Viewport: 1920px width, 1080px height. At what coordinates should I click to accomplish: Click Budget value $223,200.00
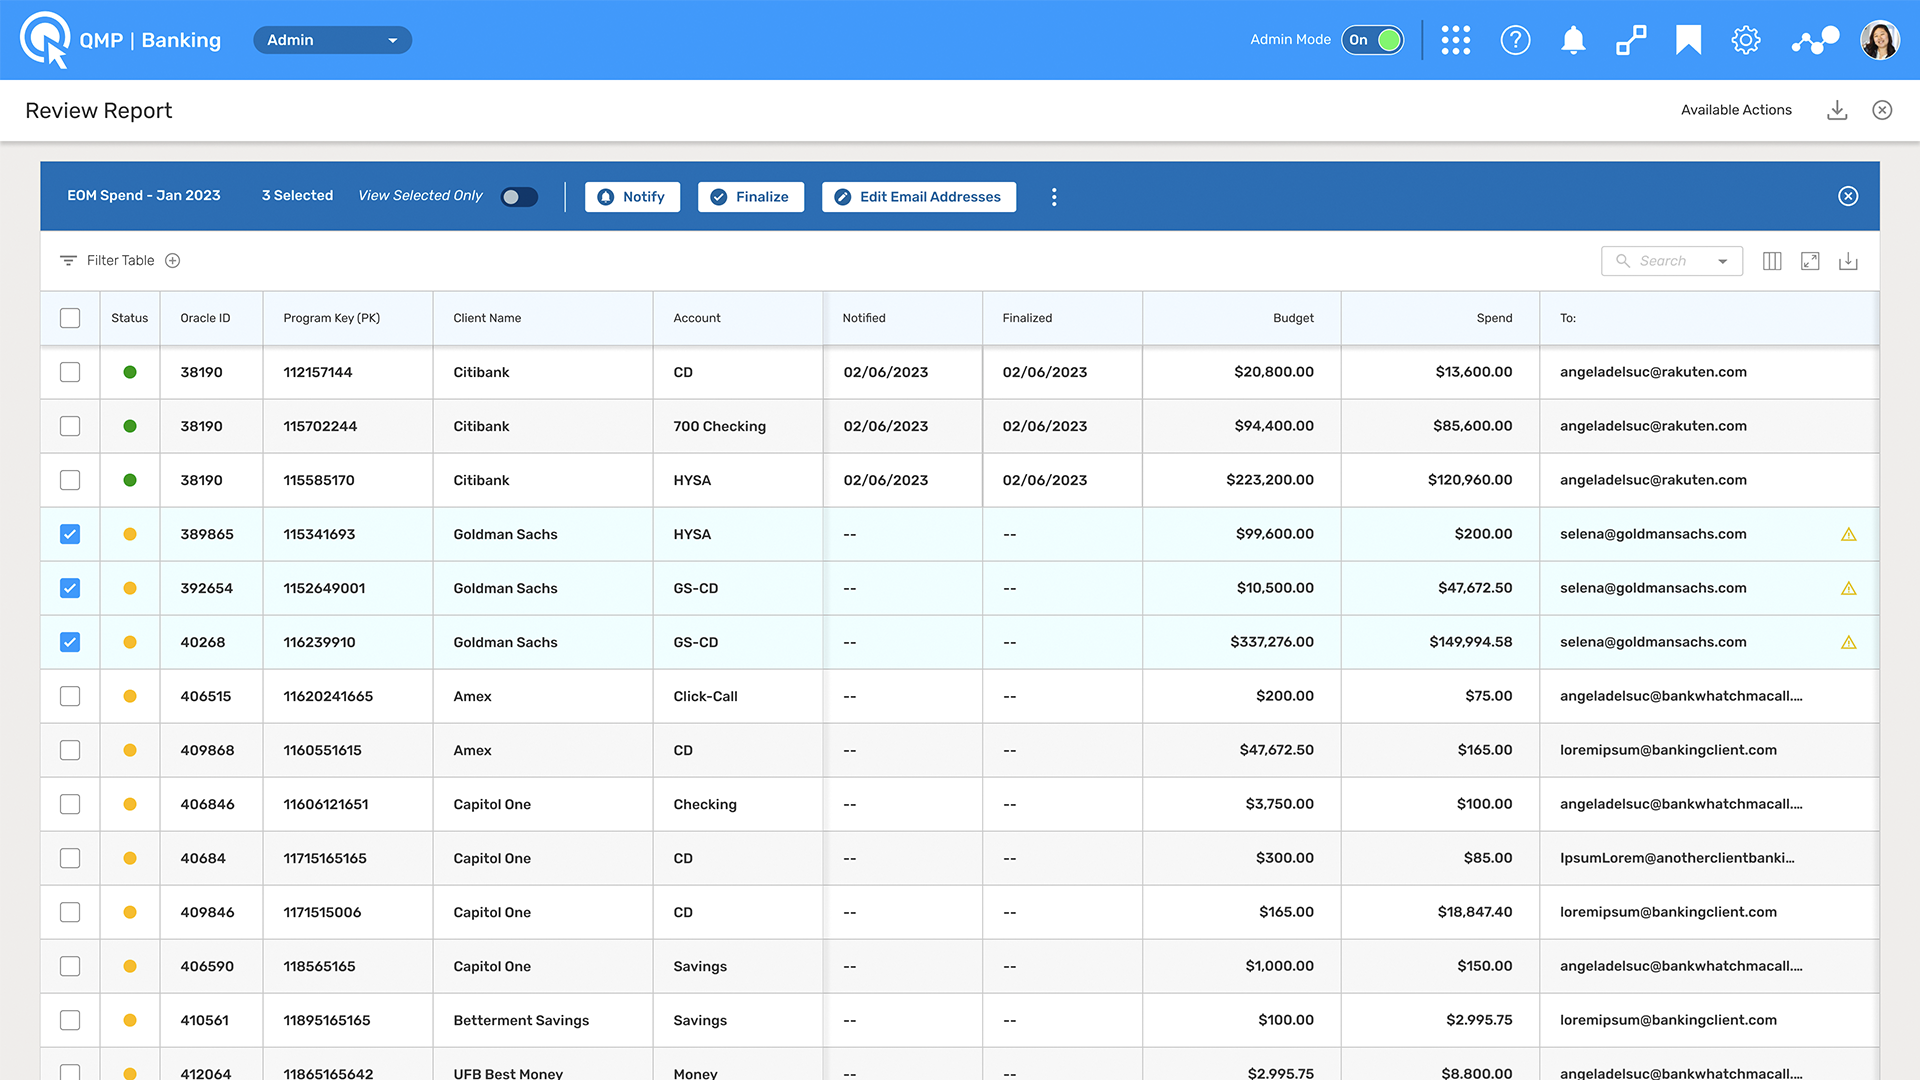point(1270,480)
